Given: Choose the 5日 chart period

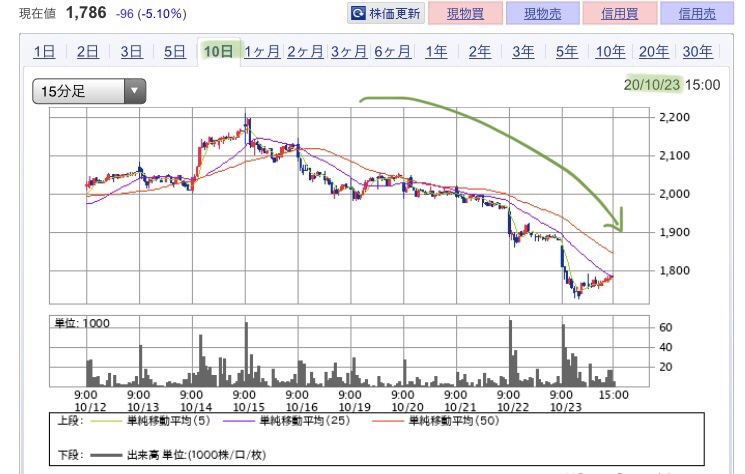Looking at the screenshot, I should (174, 52).
